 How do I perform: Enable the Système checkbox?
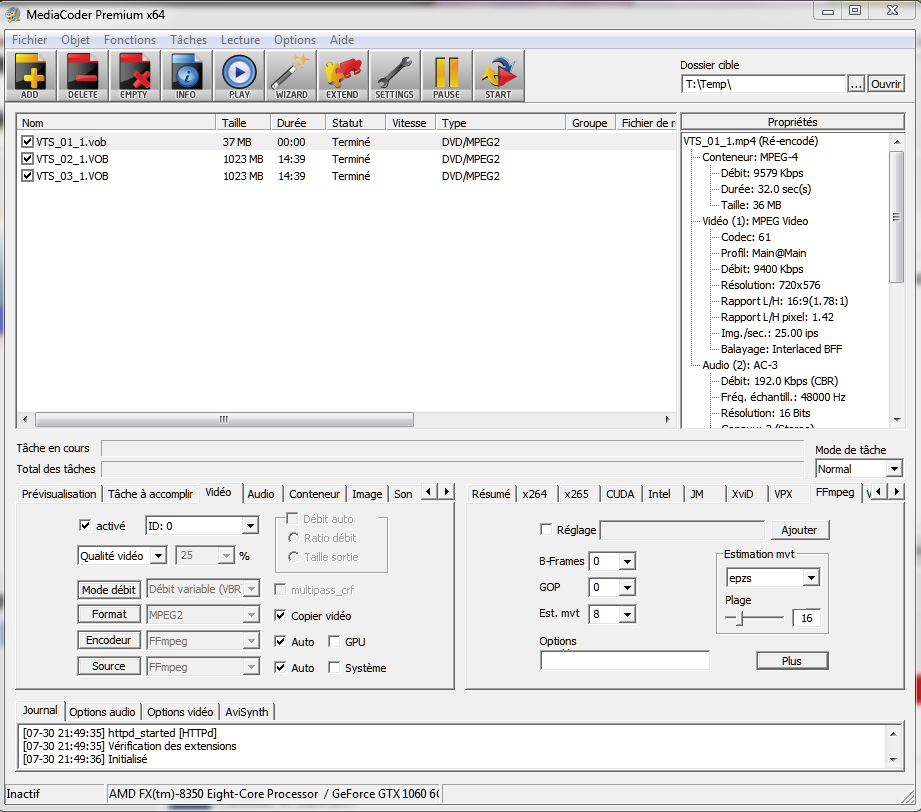coord(334,667)
